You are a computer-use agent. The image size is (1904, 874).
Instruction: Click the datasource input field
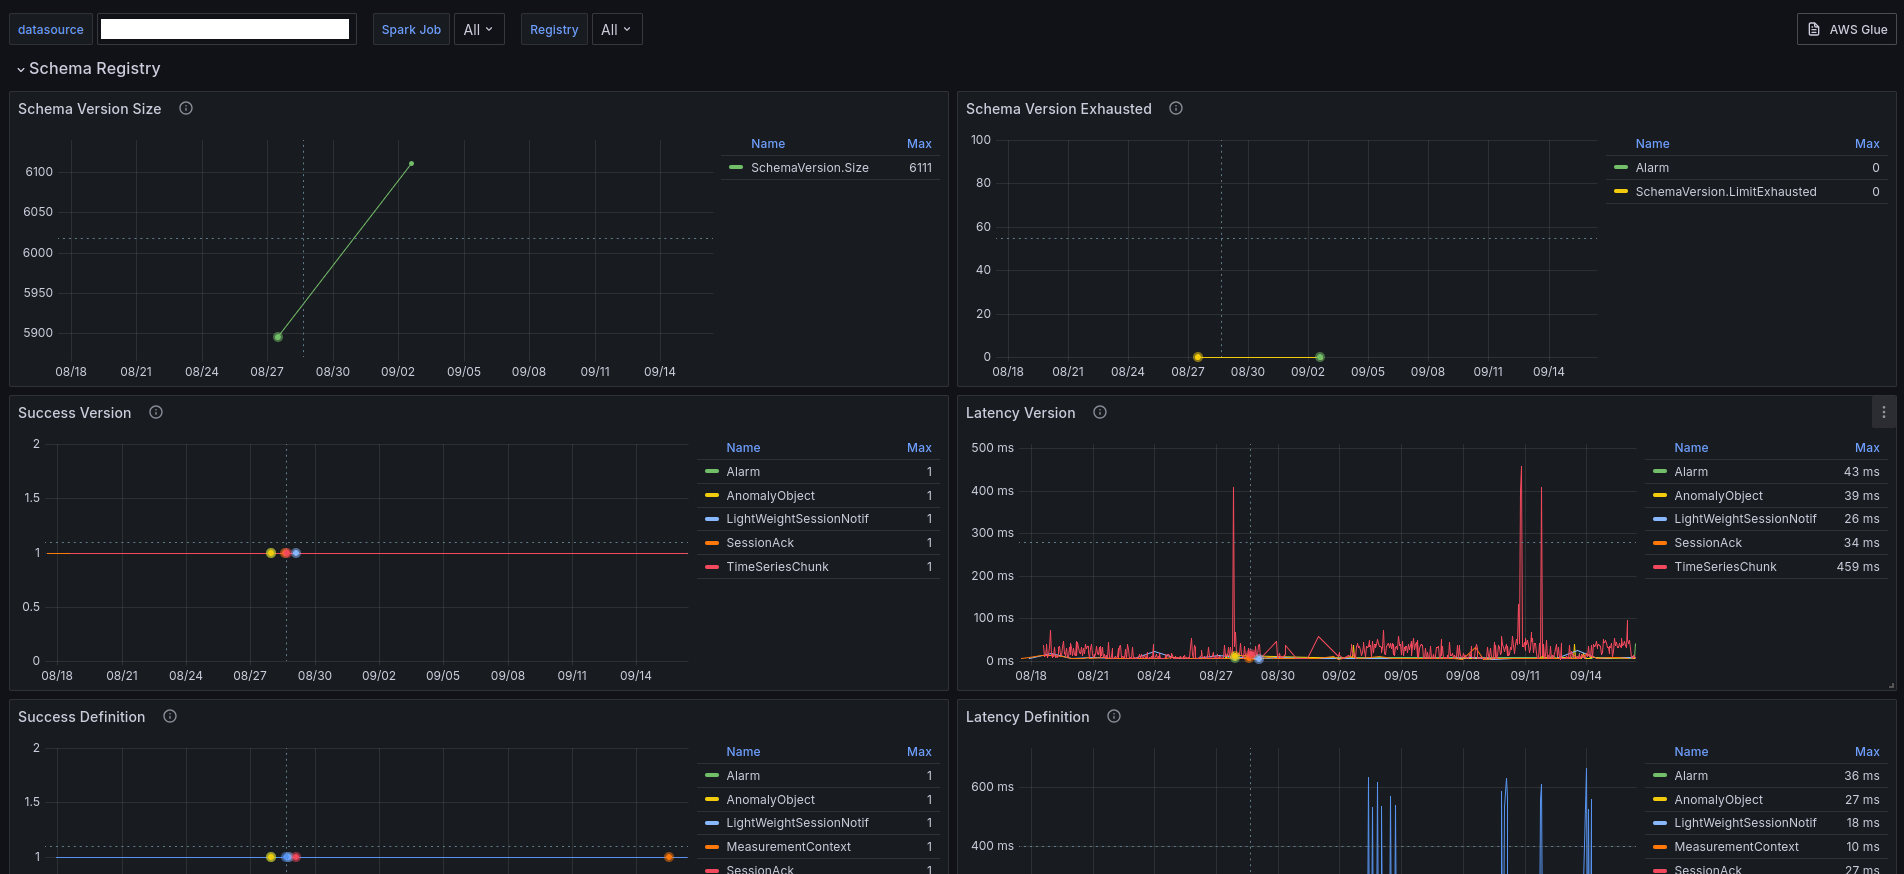(225, 29)
